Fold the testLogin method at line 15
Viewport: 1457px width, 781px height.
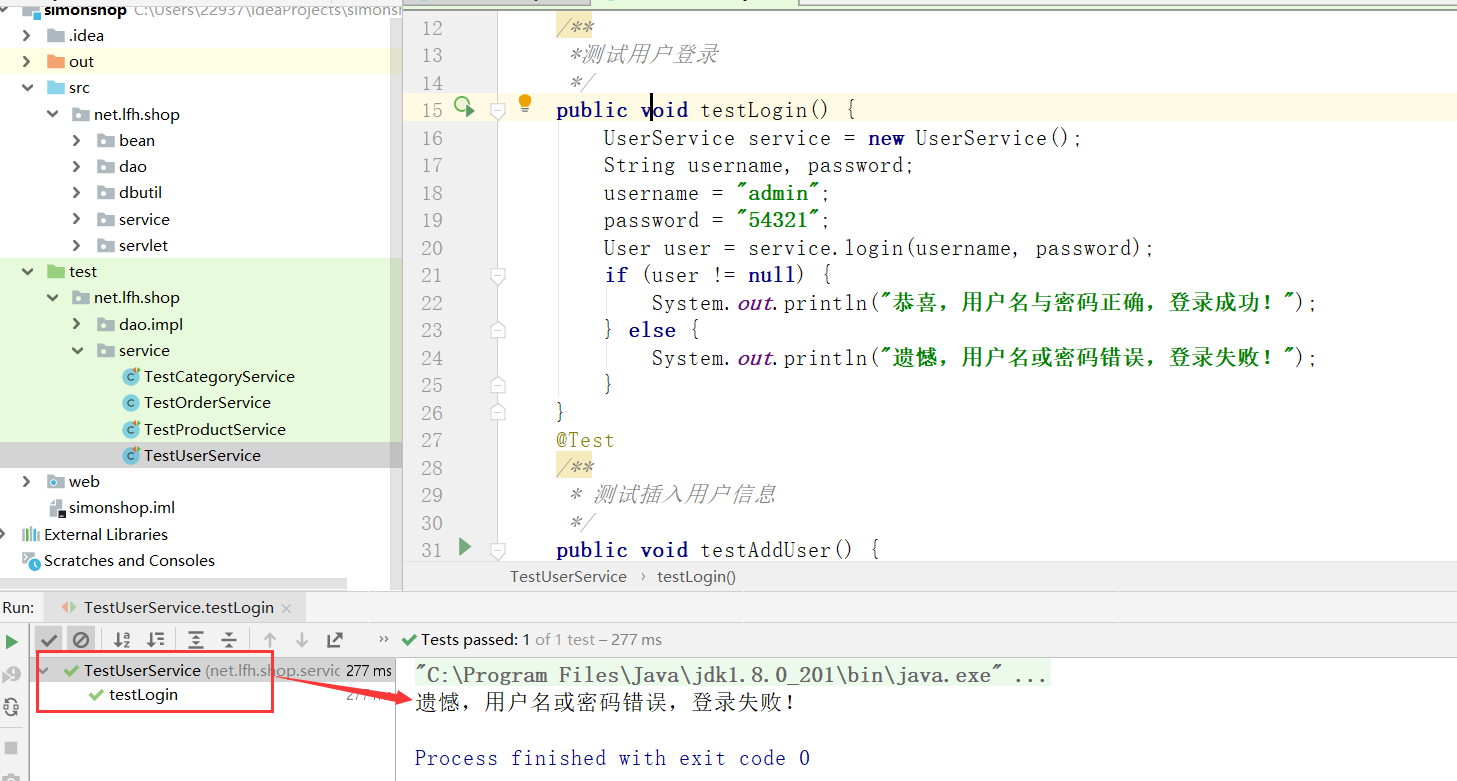pos(498,110)
